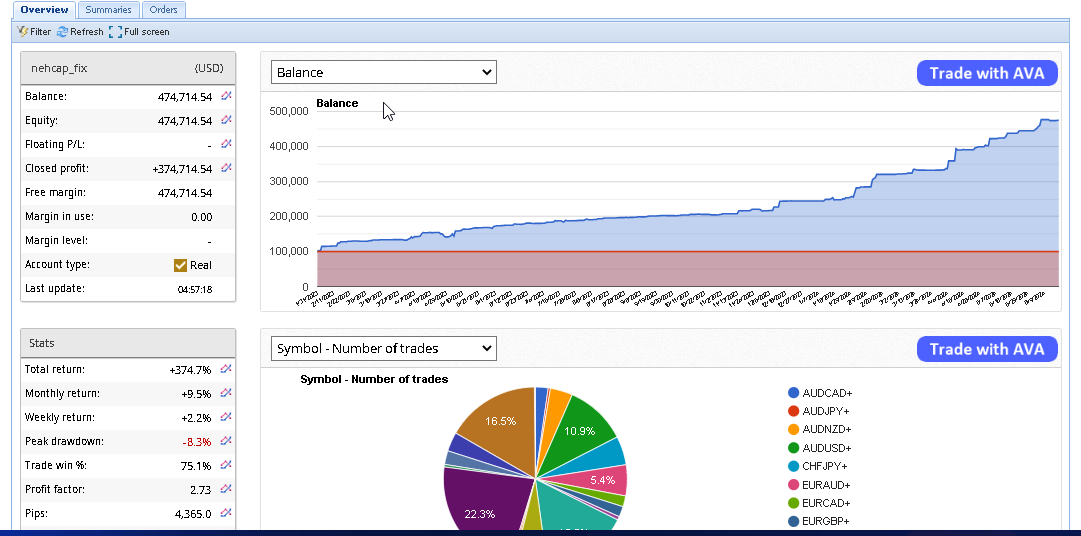Viewport: 1081px width, 536px height.
Task: Open the Balance chart type dropdown
Action: [x=384, y=72]
